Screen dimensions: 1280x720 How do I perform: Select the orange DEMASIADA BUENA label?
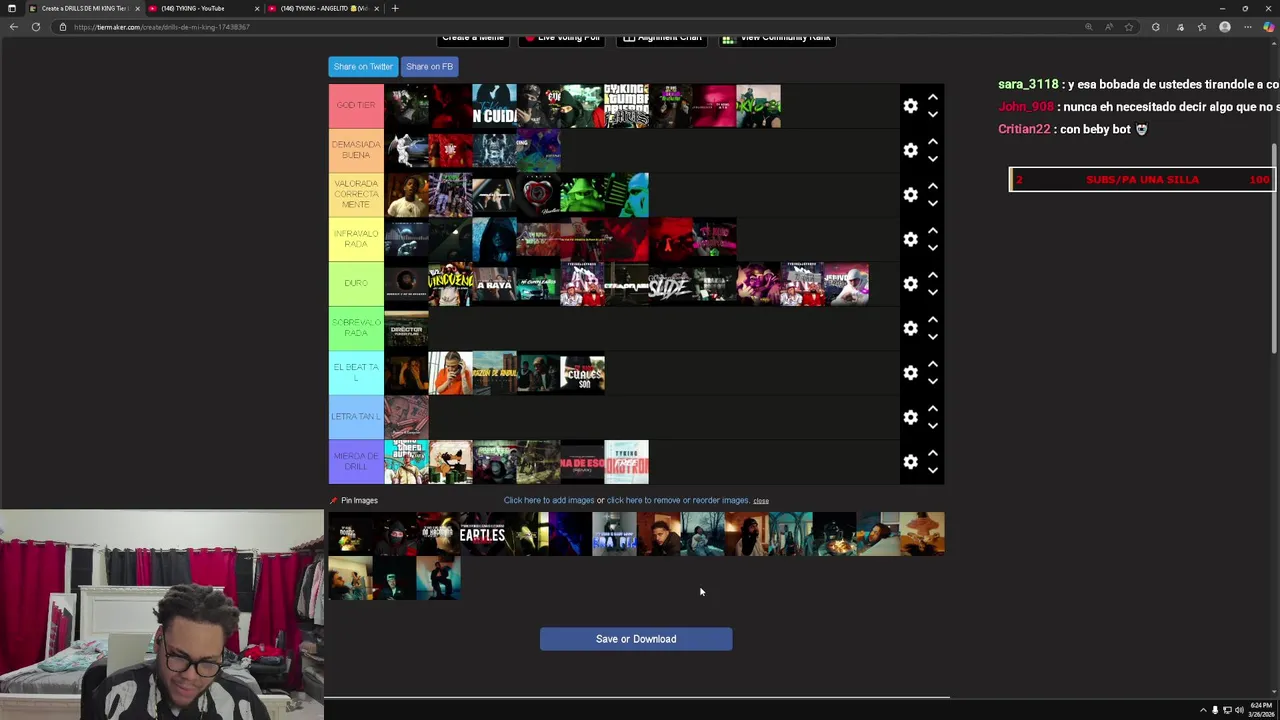[356, 150]
